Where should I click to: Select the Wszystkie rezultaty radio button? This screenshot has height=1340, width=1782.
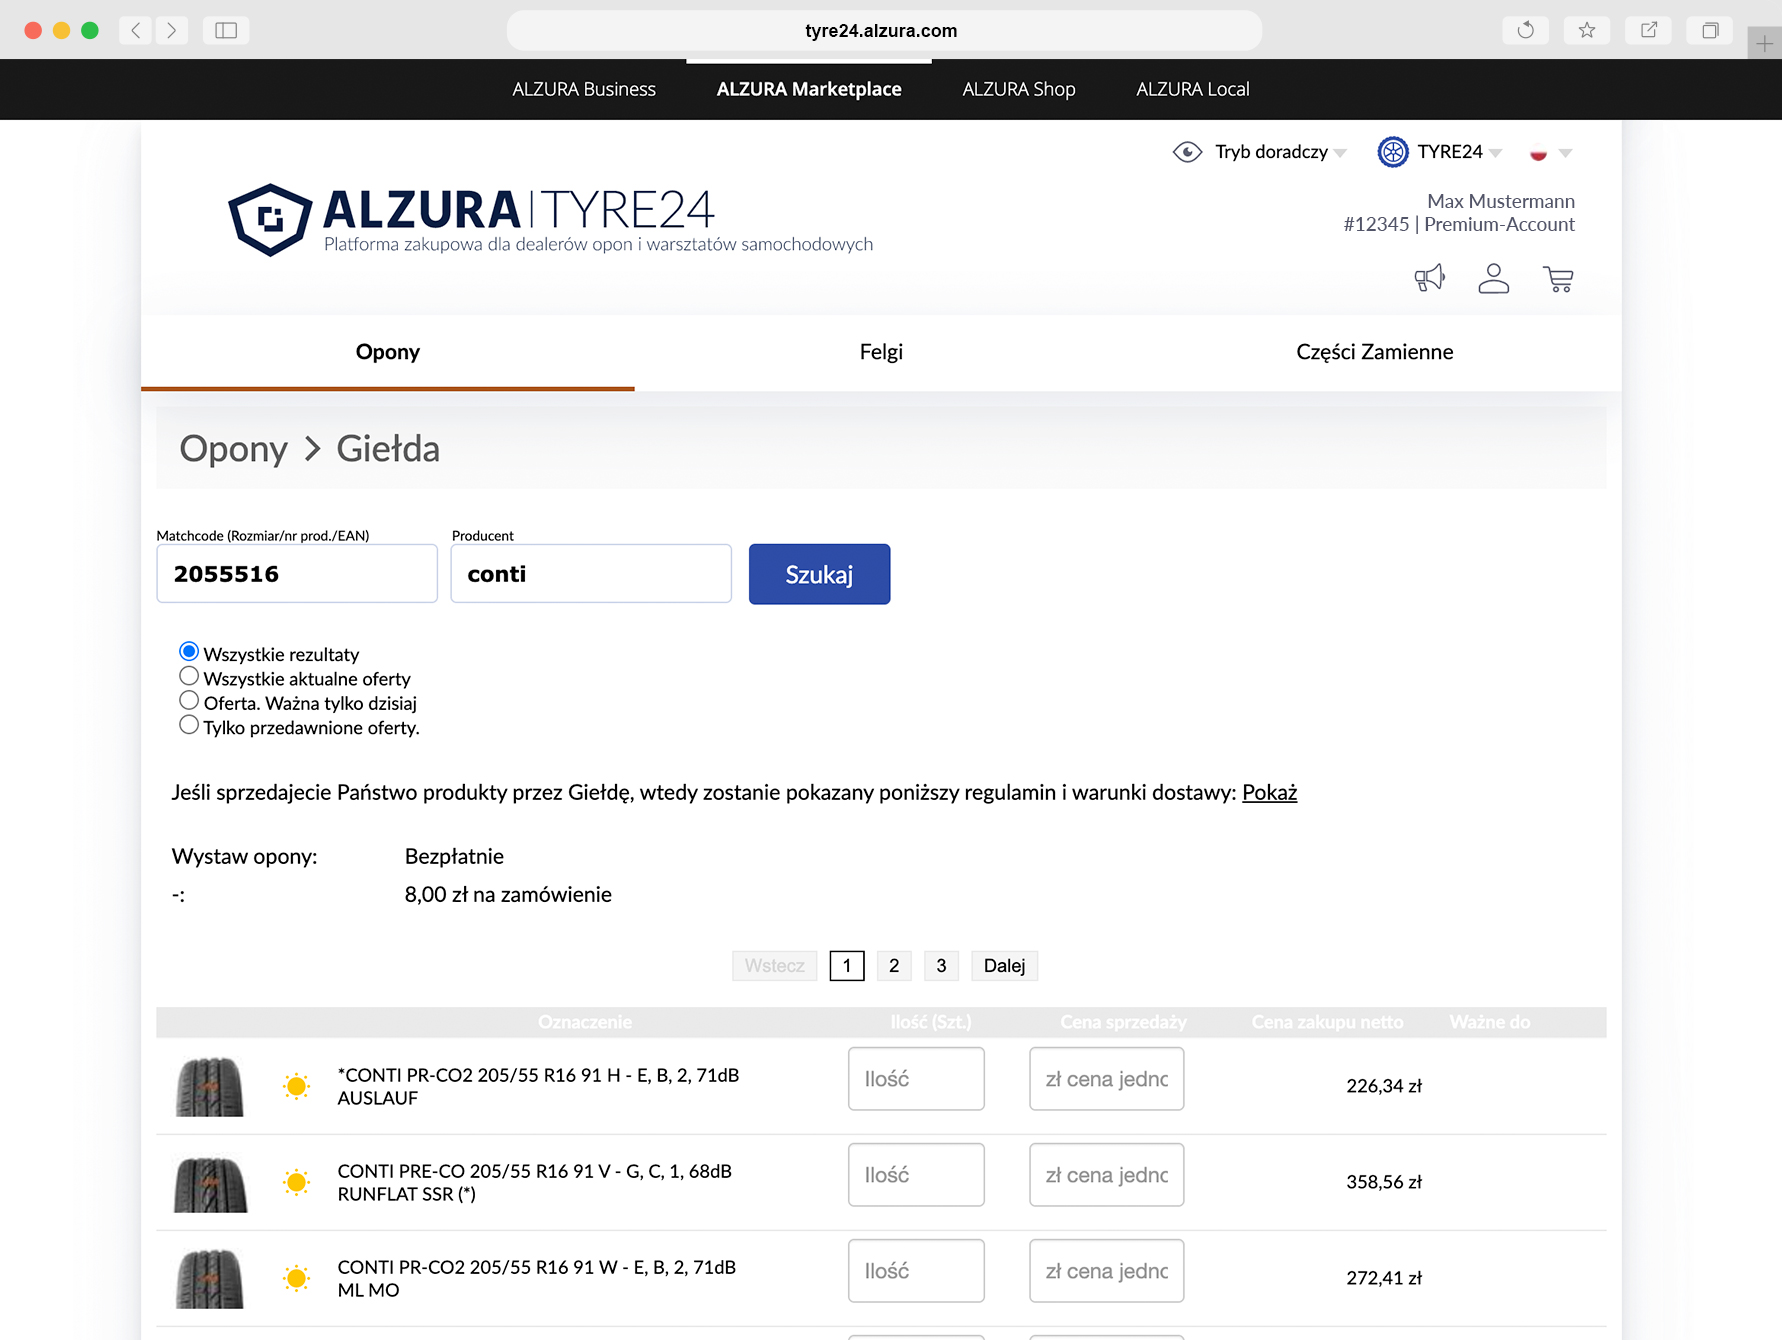(x=189, y=652)
